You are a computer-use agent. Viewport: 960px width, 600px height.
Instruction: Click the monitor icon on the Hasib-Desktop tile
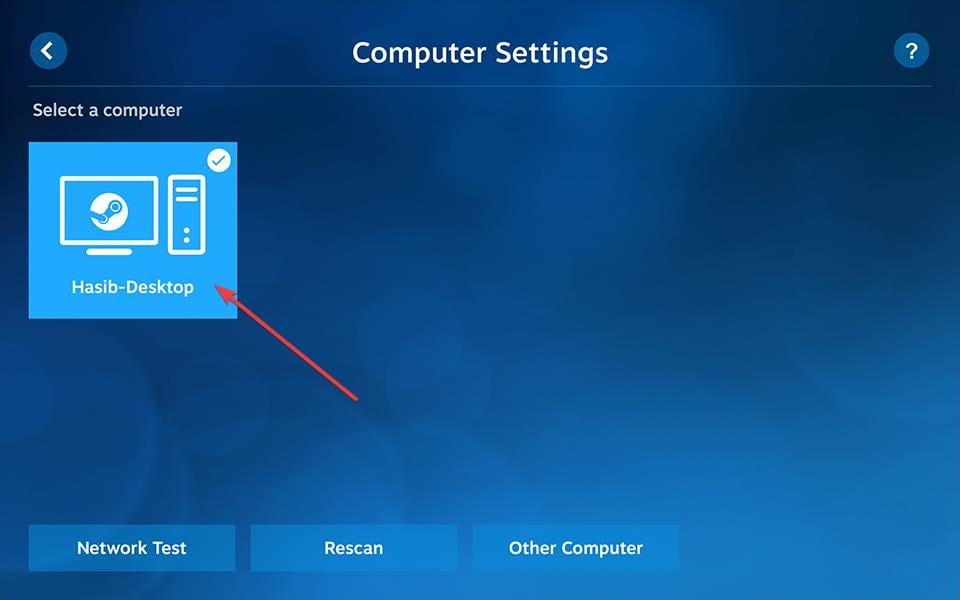(x=109, y=215)
